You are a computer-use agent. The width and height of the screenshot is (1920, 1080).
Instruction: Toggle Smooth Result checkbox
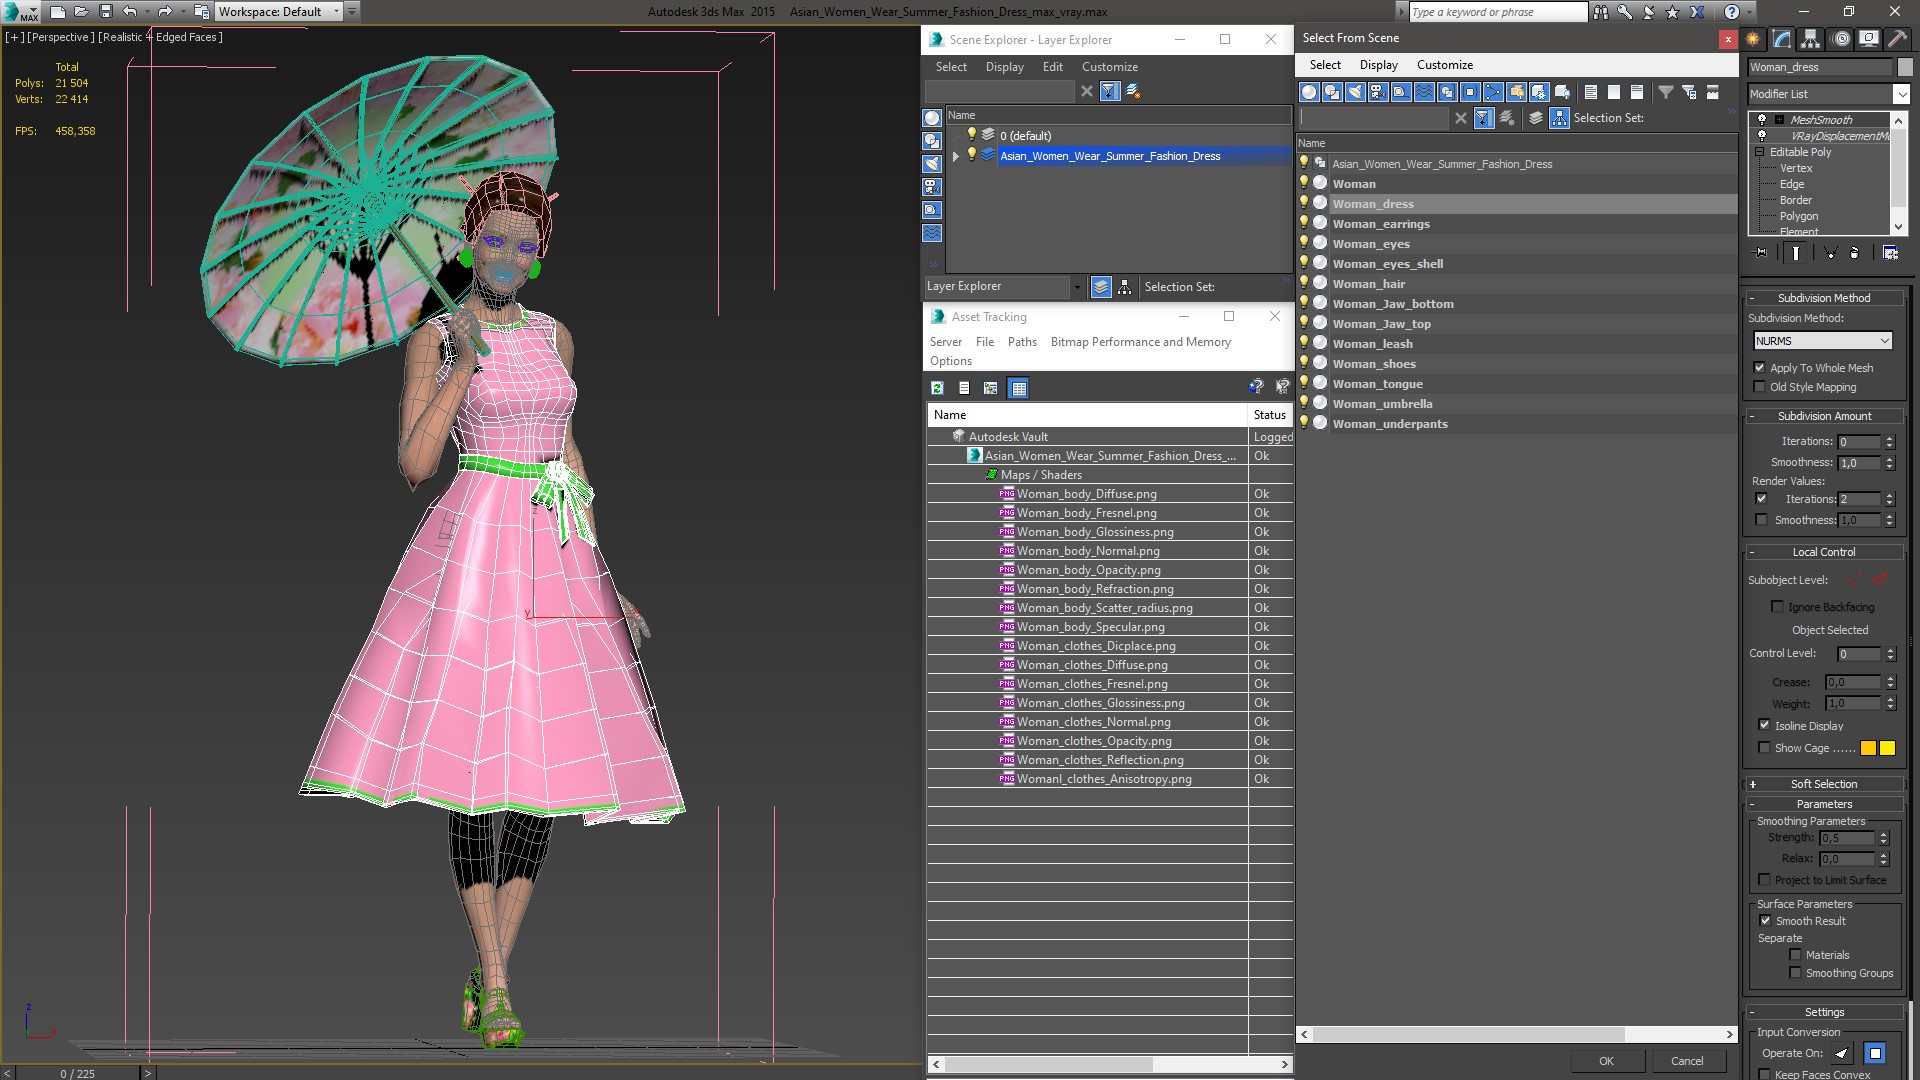[1765, 921]
